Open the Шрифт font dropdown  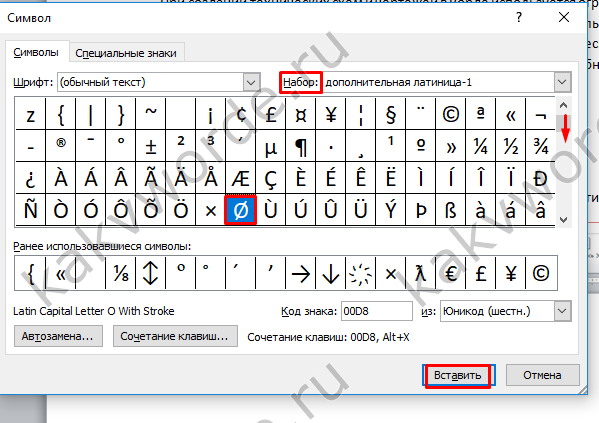tap(251, 82)
